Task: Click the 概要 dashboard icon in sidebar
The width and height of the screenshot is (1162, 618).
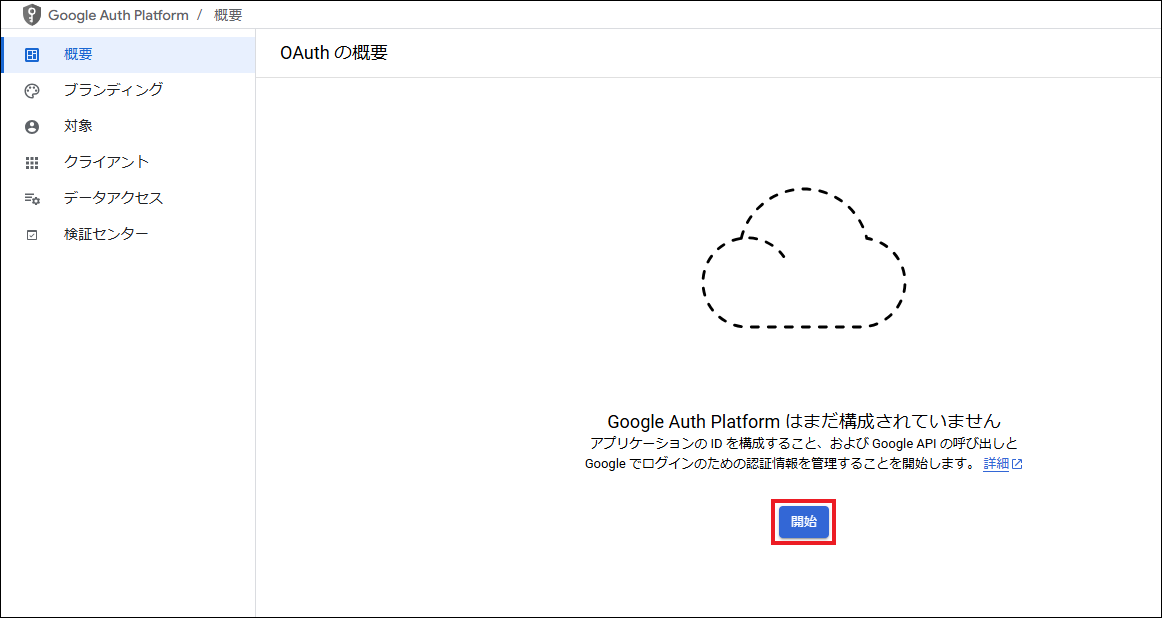Action: coord(32,55)
